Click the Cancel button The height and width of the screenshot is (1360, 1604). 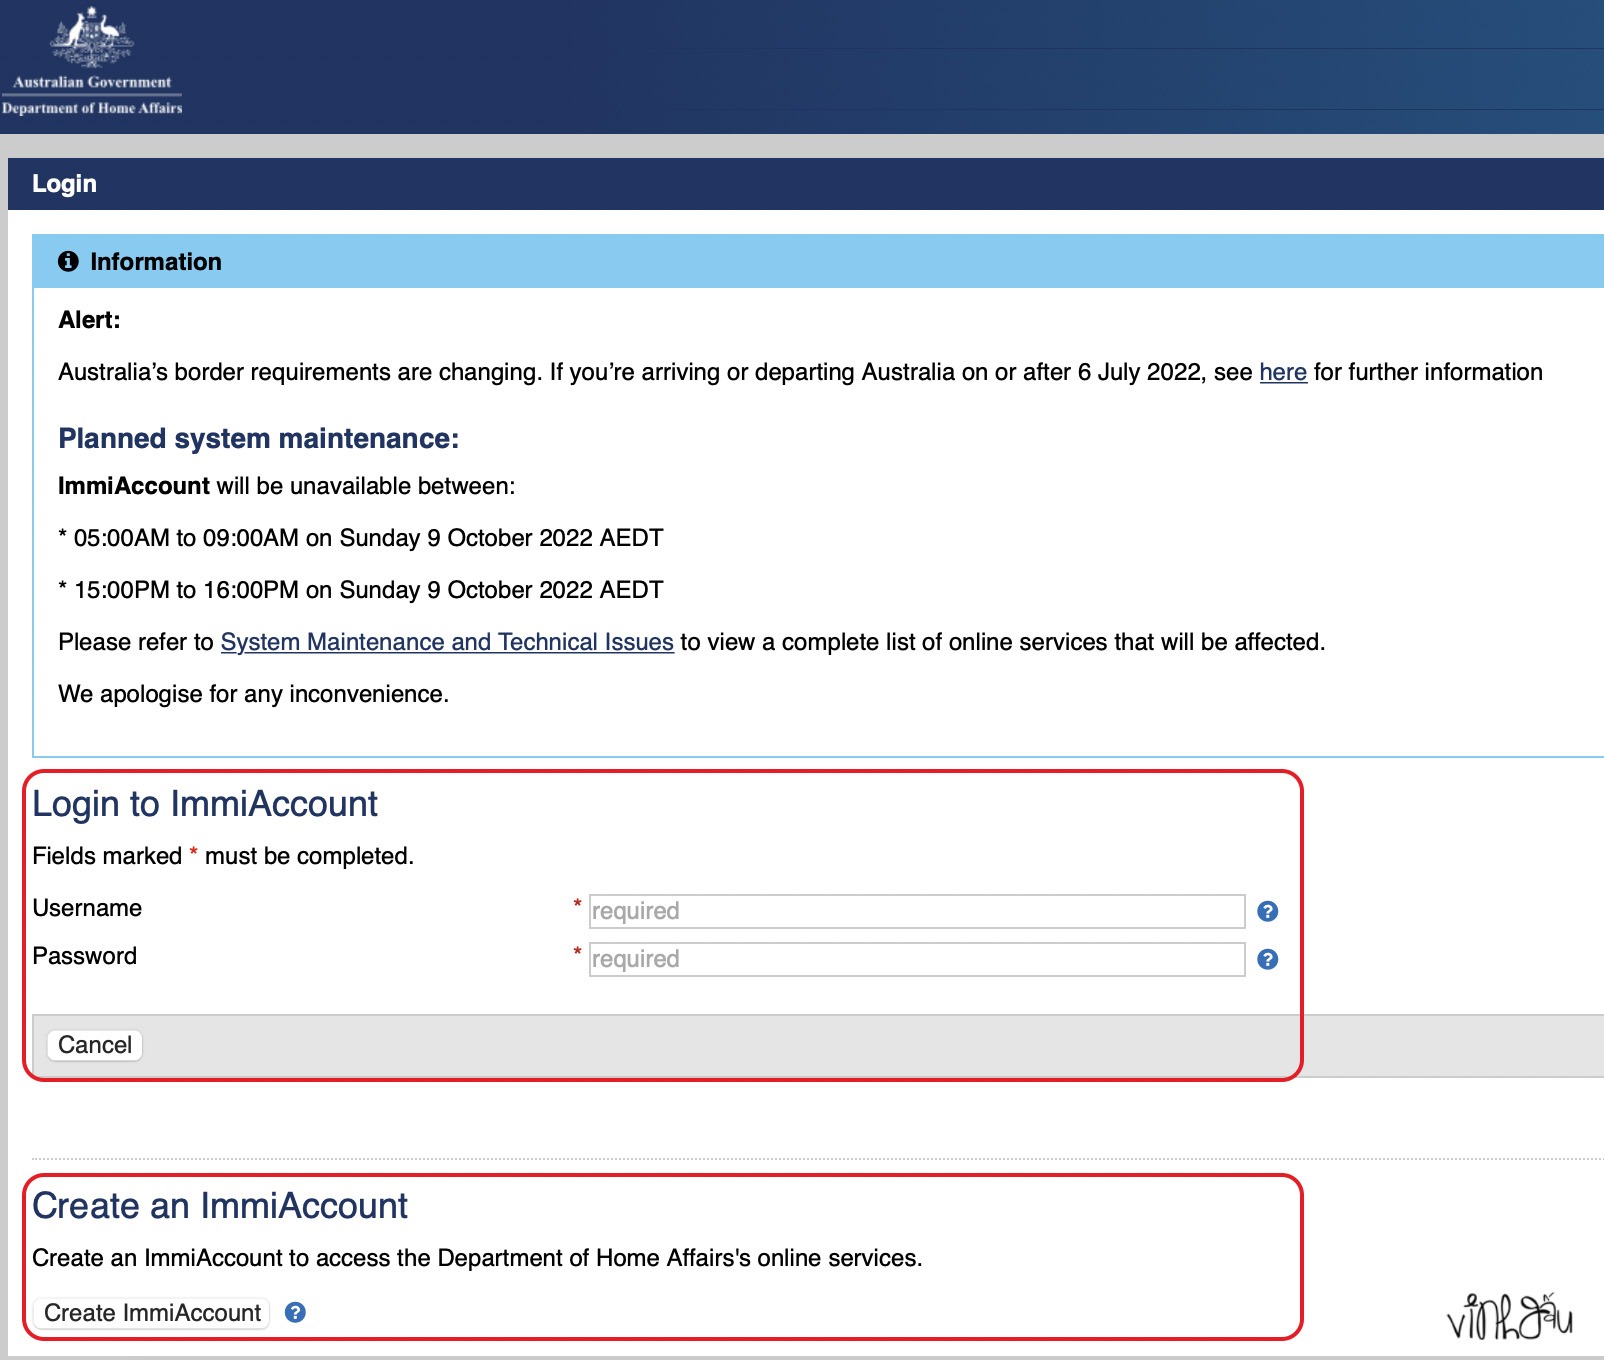95,1045
